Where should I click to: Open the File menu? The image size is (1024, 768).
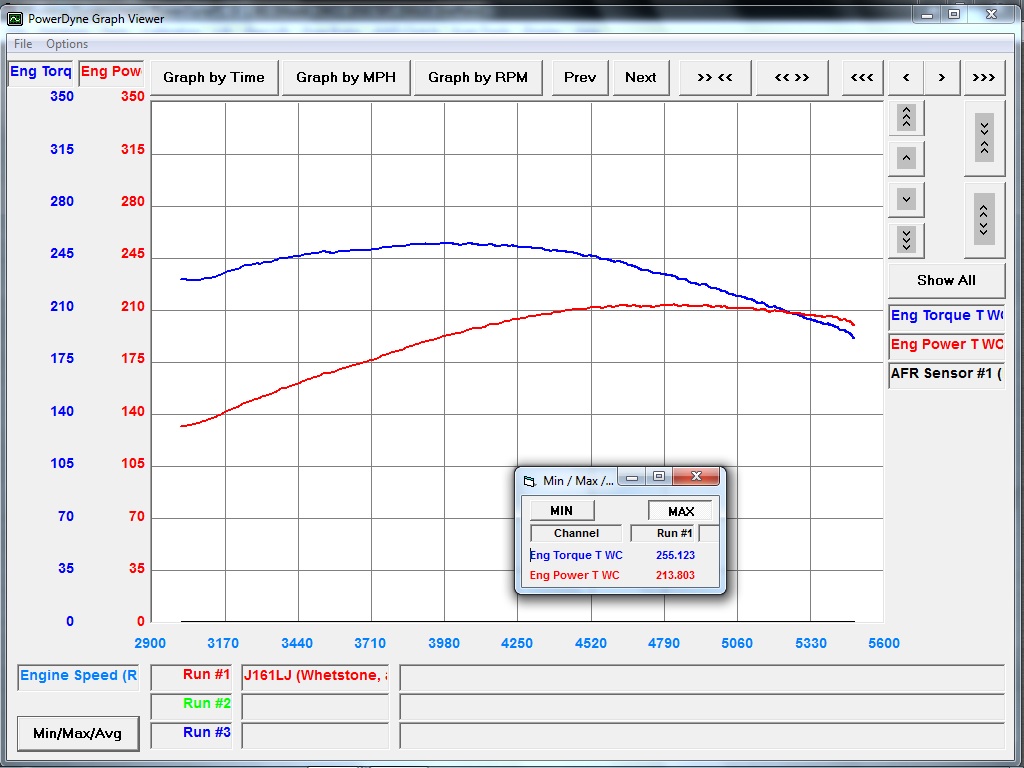click(23, 44)
